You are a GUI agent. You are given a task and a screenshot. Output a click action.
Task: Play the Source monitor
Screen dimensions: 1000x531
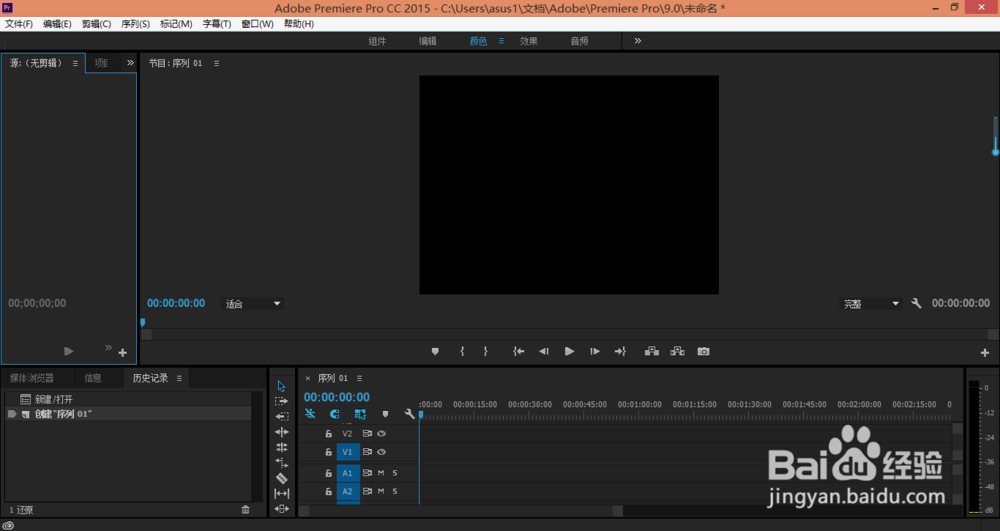(69, 351)
